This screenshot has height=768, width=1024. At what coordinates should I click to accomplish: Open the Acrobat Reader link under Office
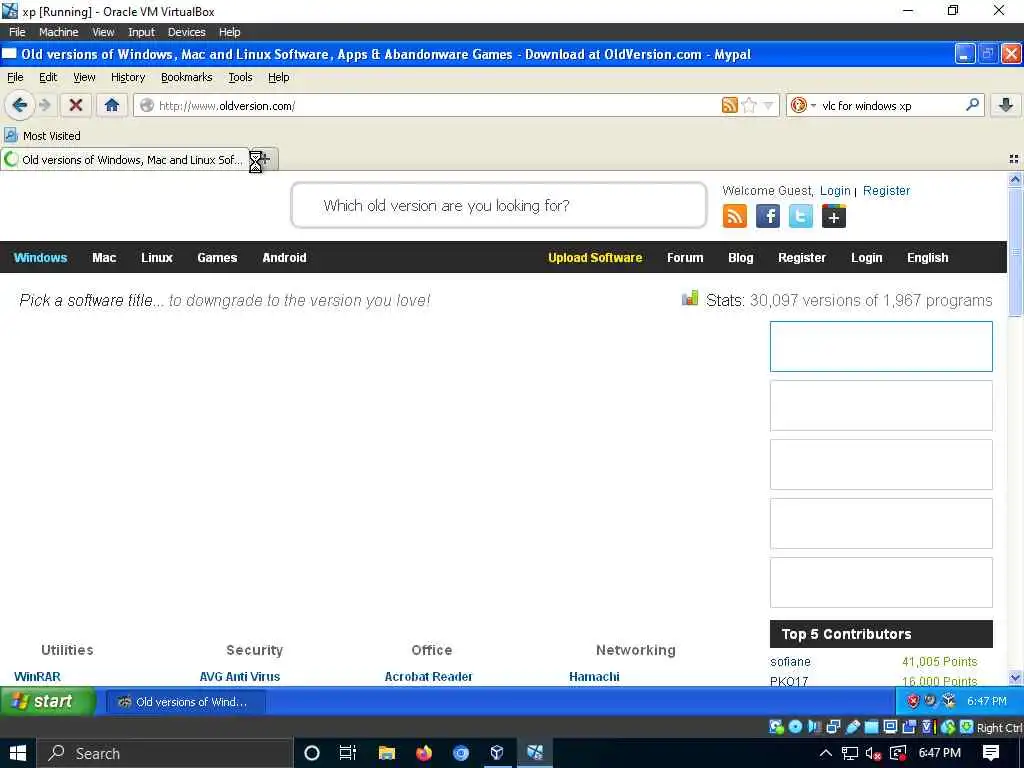pos(428,677)
